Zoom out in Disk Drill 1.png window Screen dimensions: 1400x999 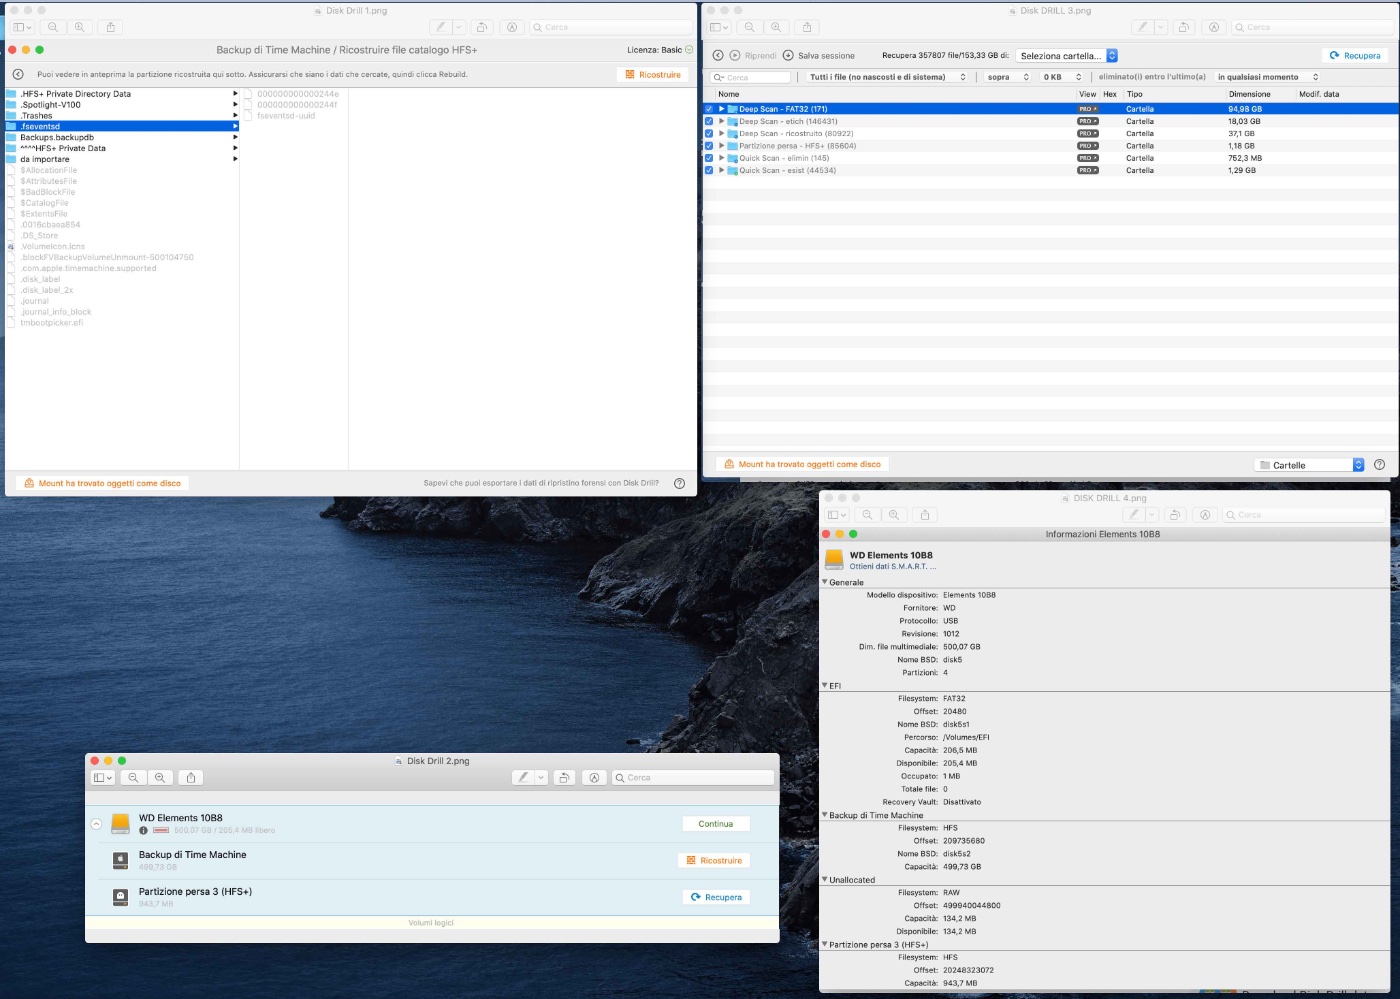coord(52,27)
